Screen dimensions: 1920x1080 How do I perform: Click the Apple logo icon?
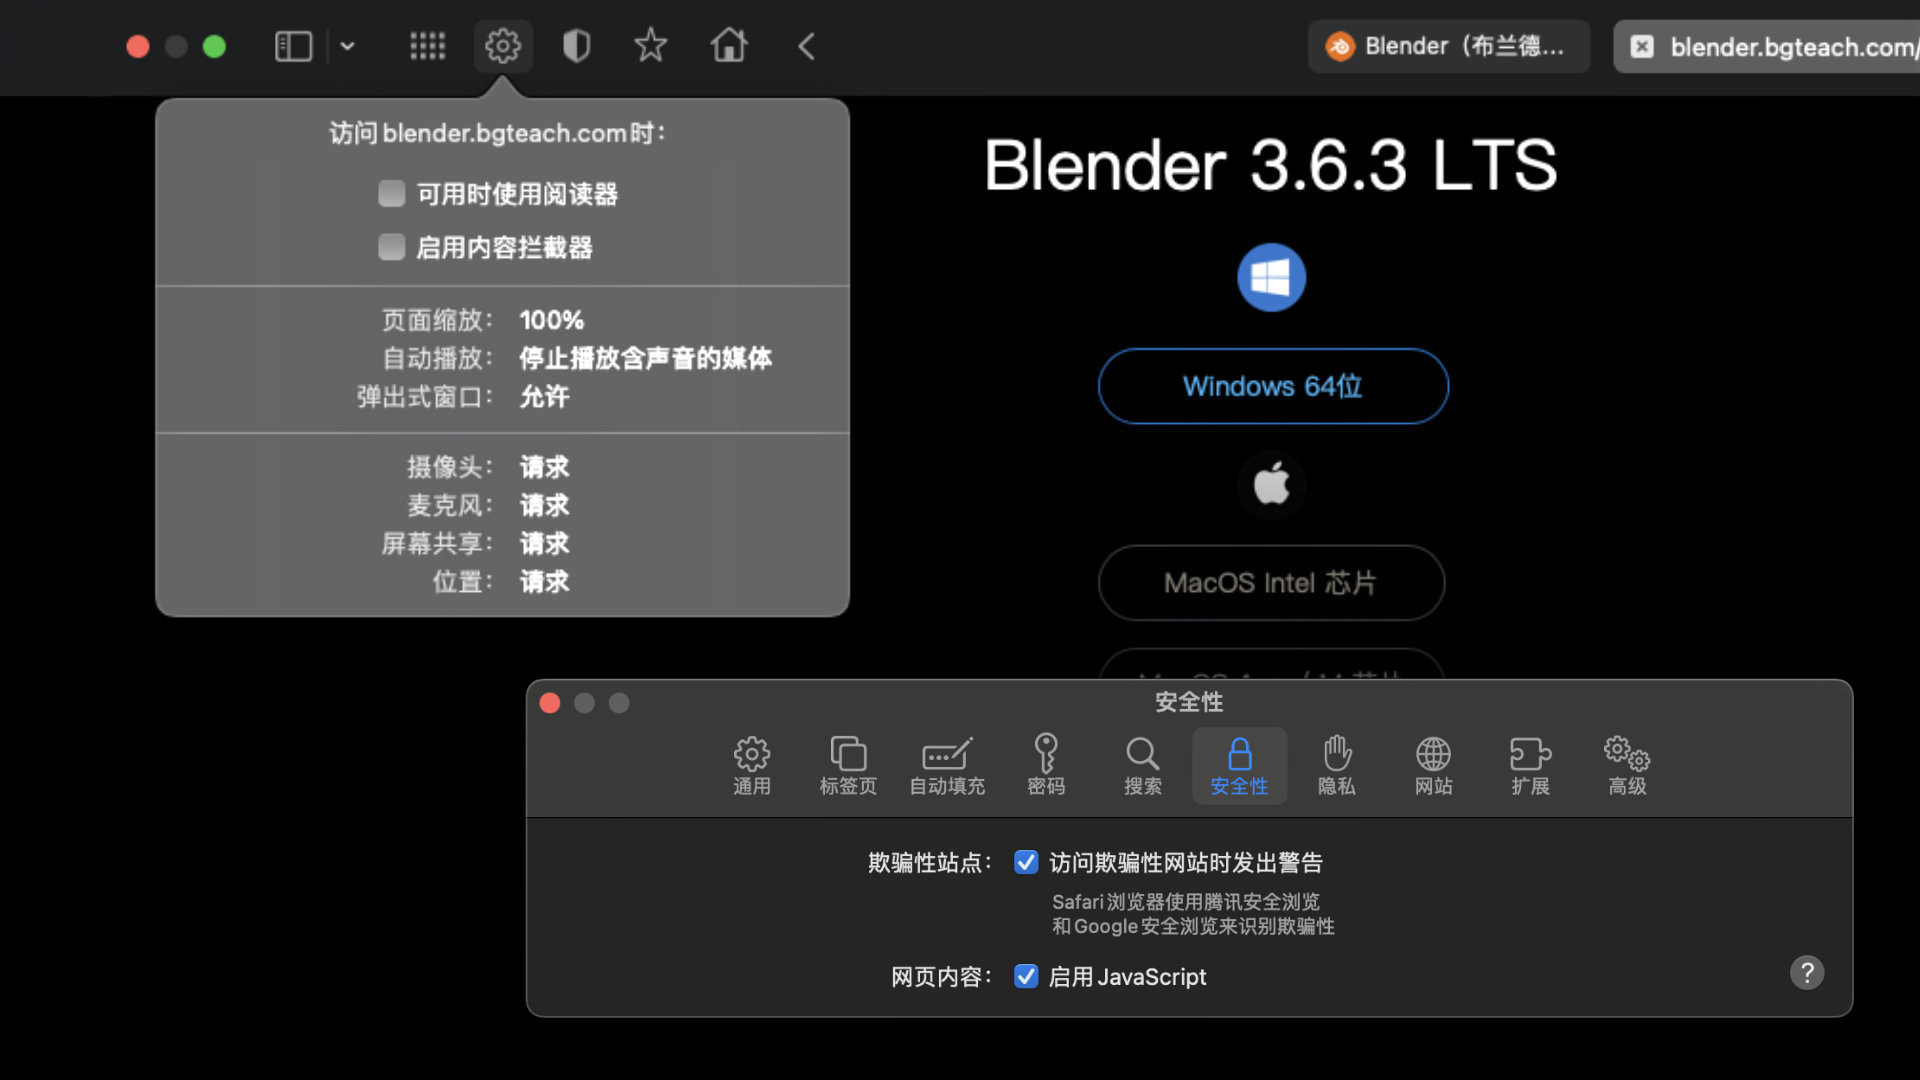[x=1271, y=485]
